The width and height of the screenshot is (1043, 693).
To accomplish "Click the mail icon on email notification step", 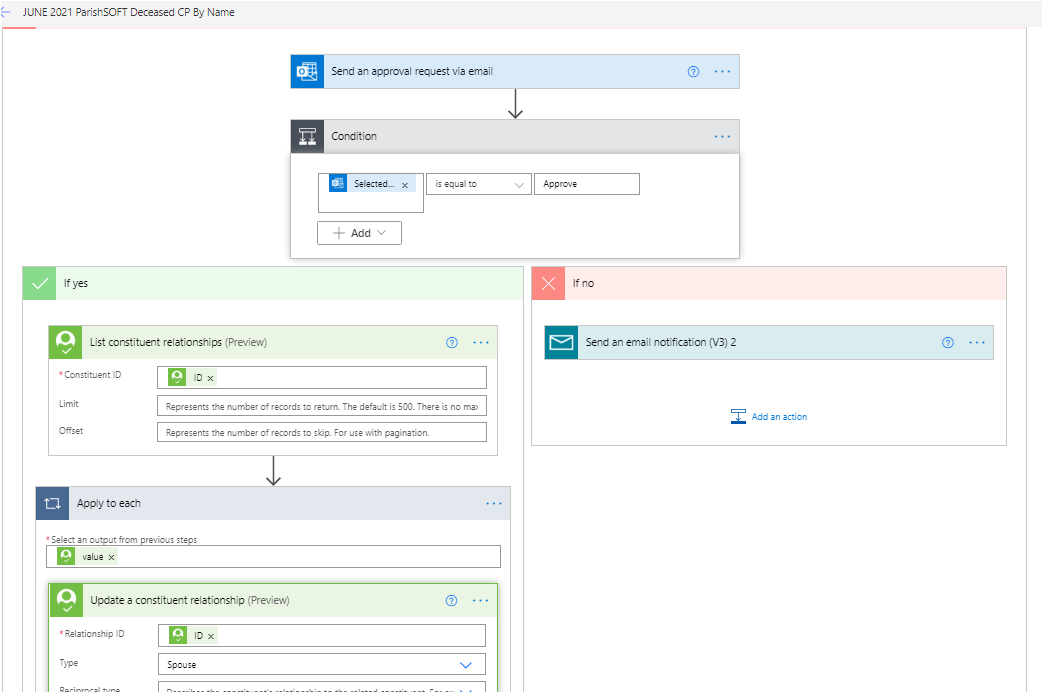I will click(x=561, y=342).
